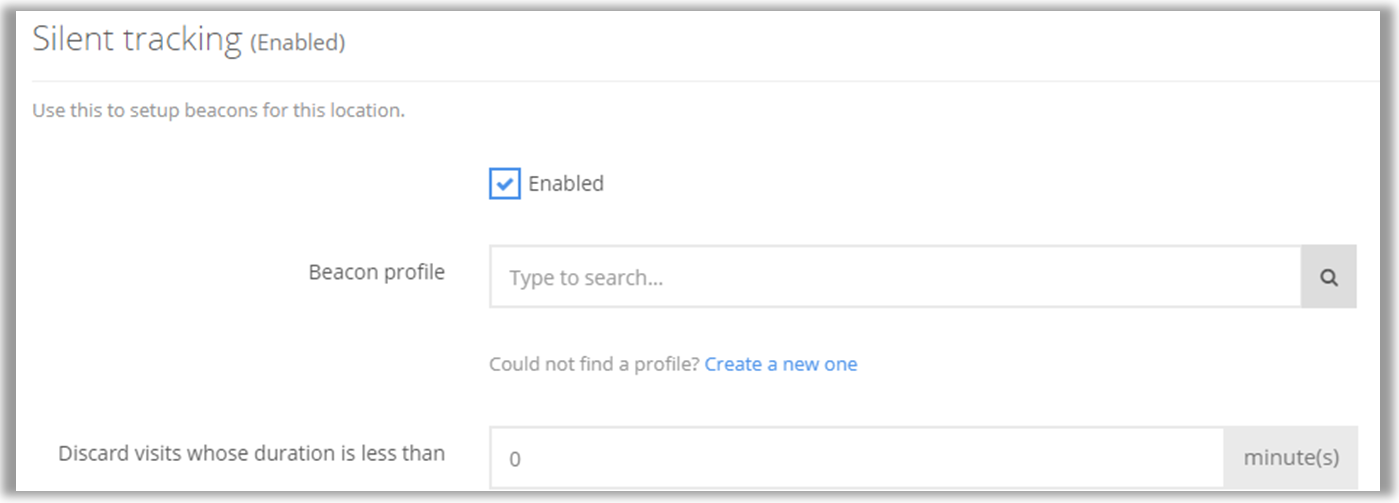Click the Discard visits duration label
The height and width of the screenshot is (503, 1399).
pyautogui.click(x=251, y=453)
